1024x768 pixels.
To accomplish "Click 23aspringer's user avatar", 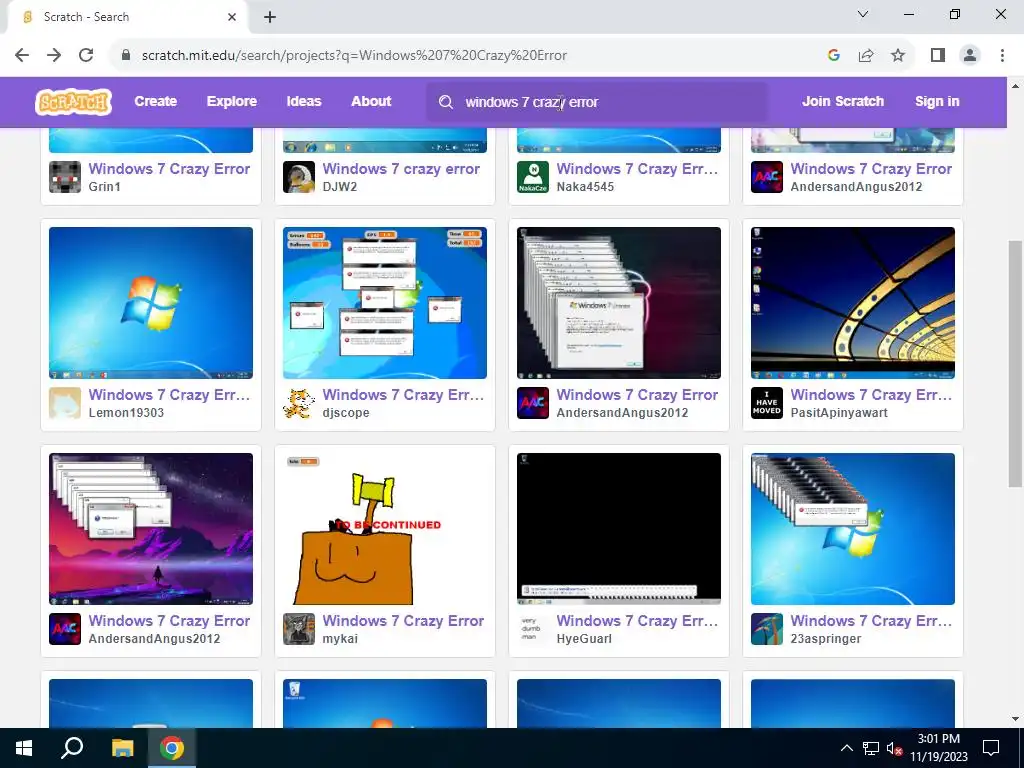I will click(x=767, y=629).
